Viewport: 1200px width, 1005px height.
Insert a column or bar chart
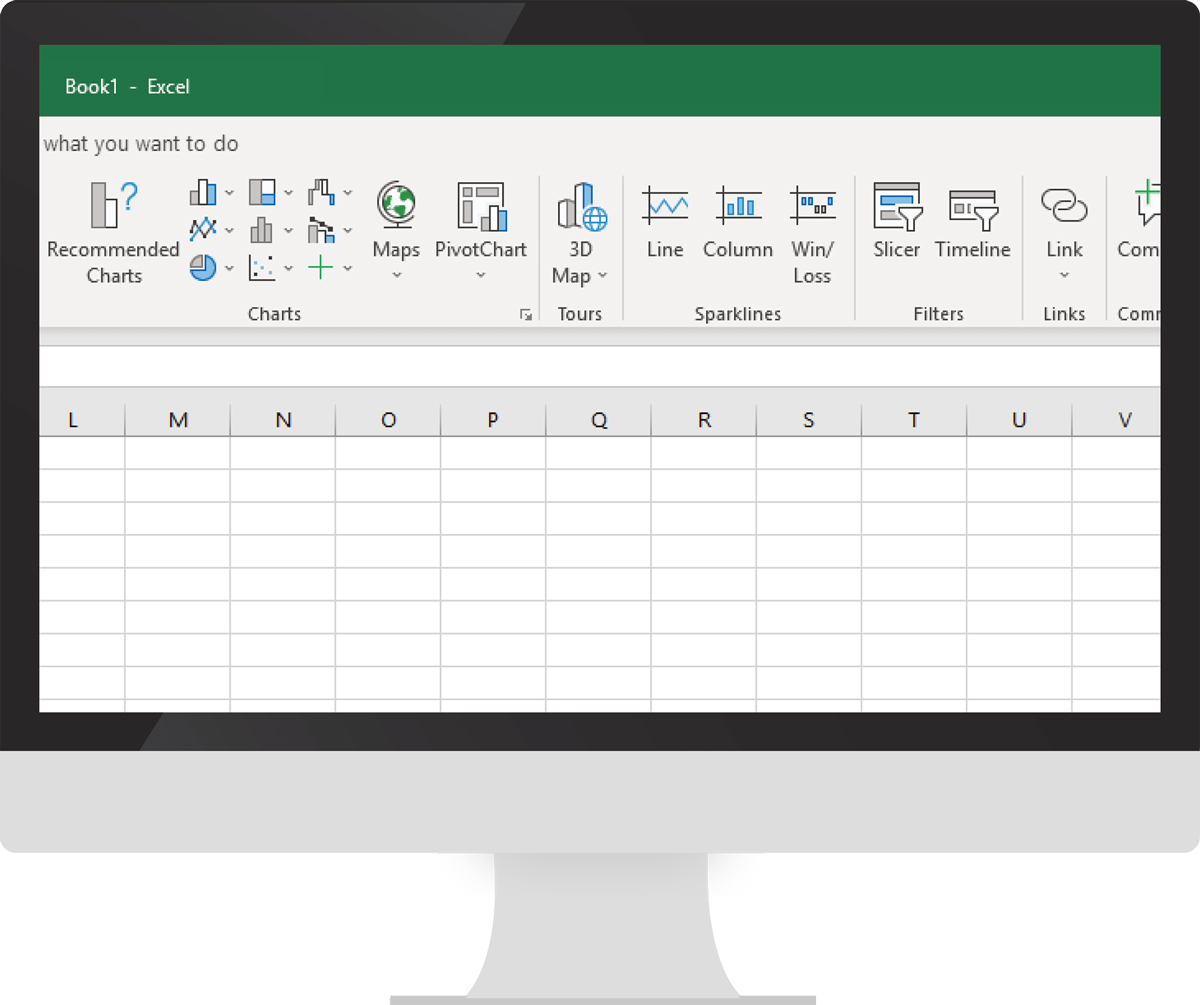tap(203, 192)
